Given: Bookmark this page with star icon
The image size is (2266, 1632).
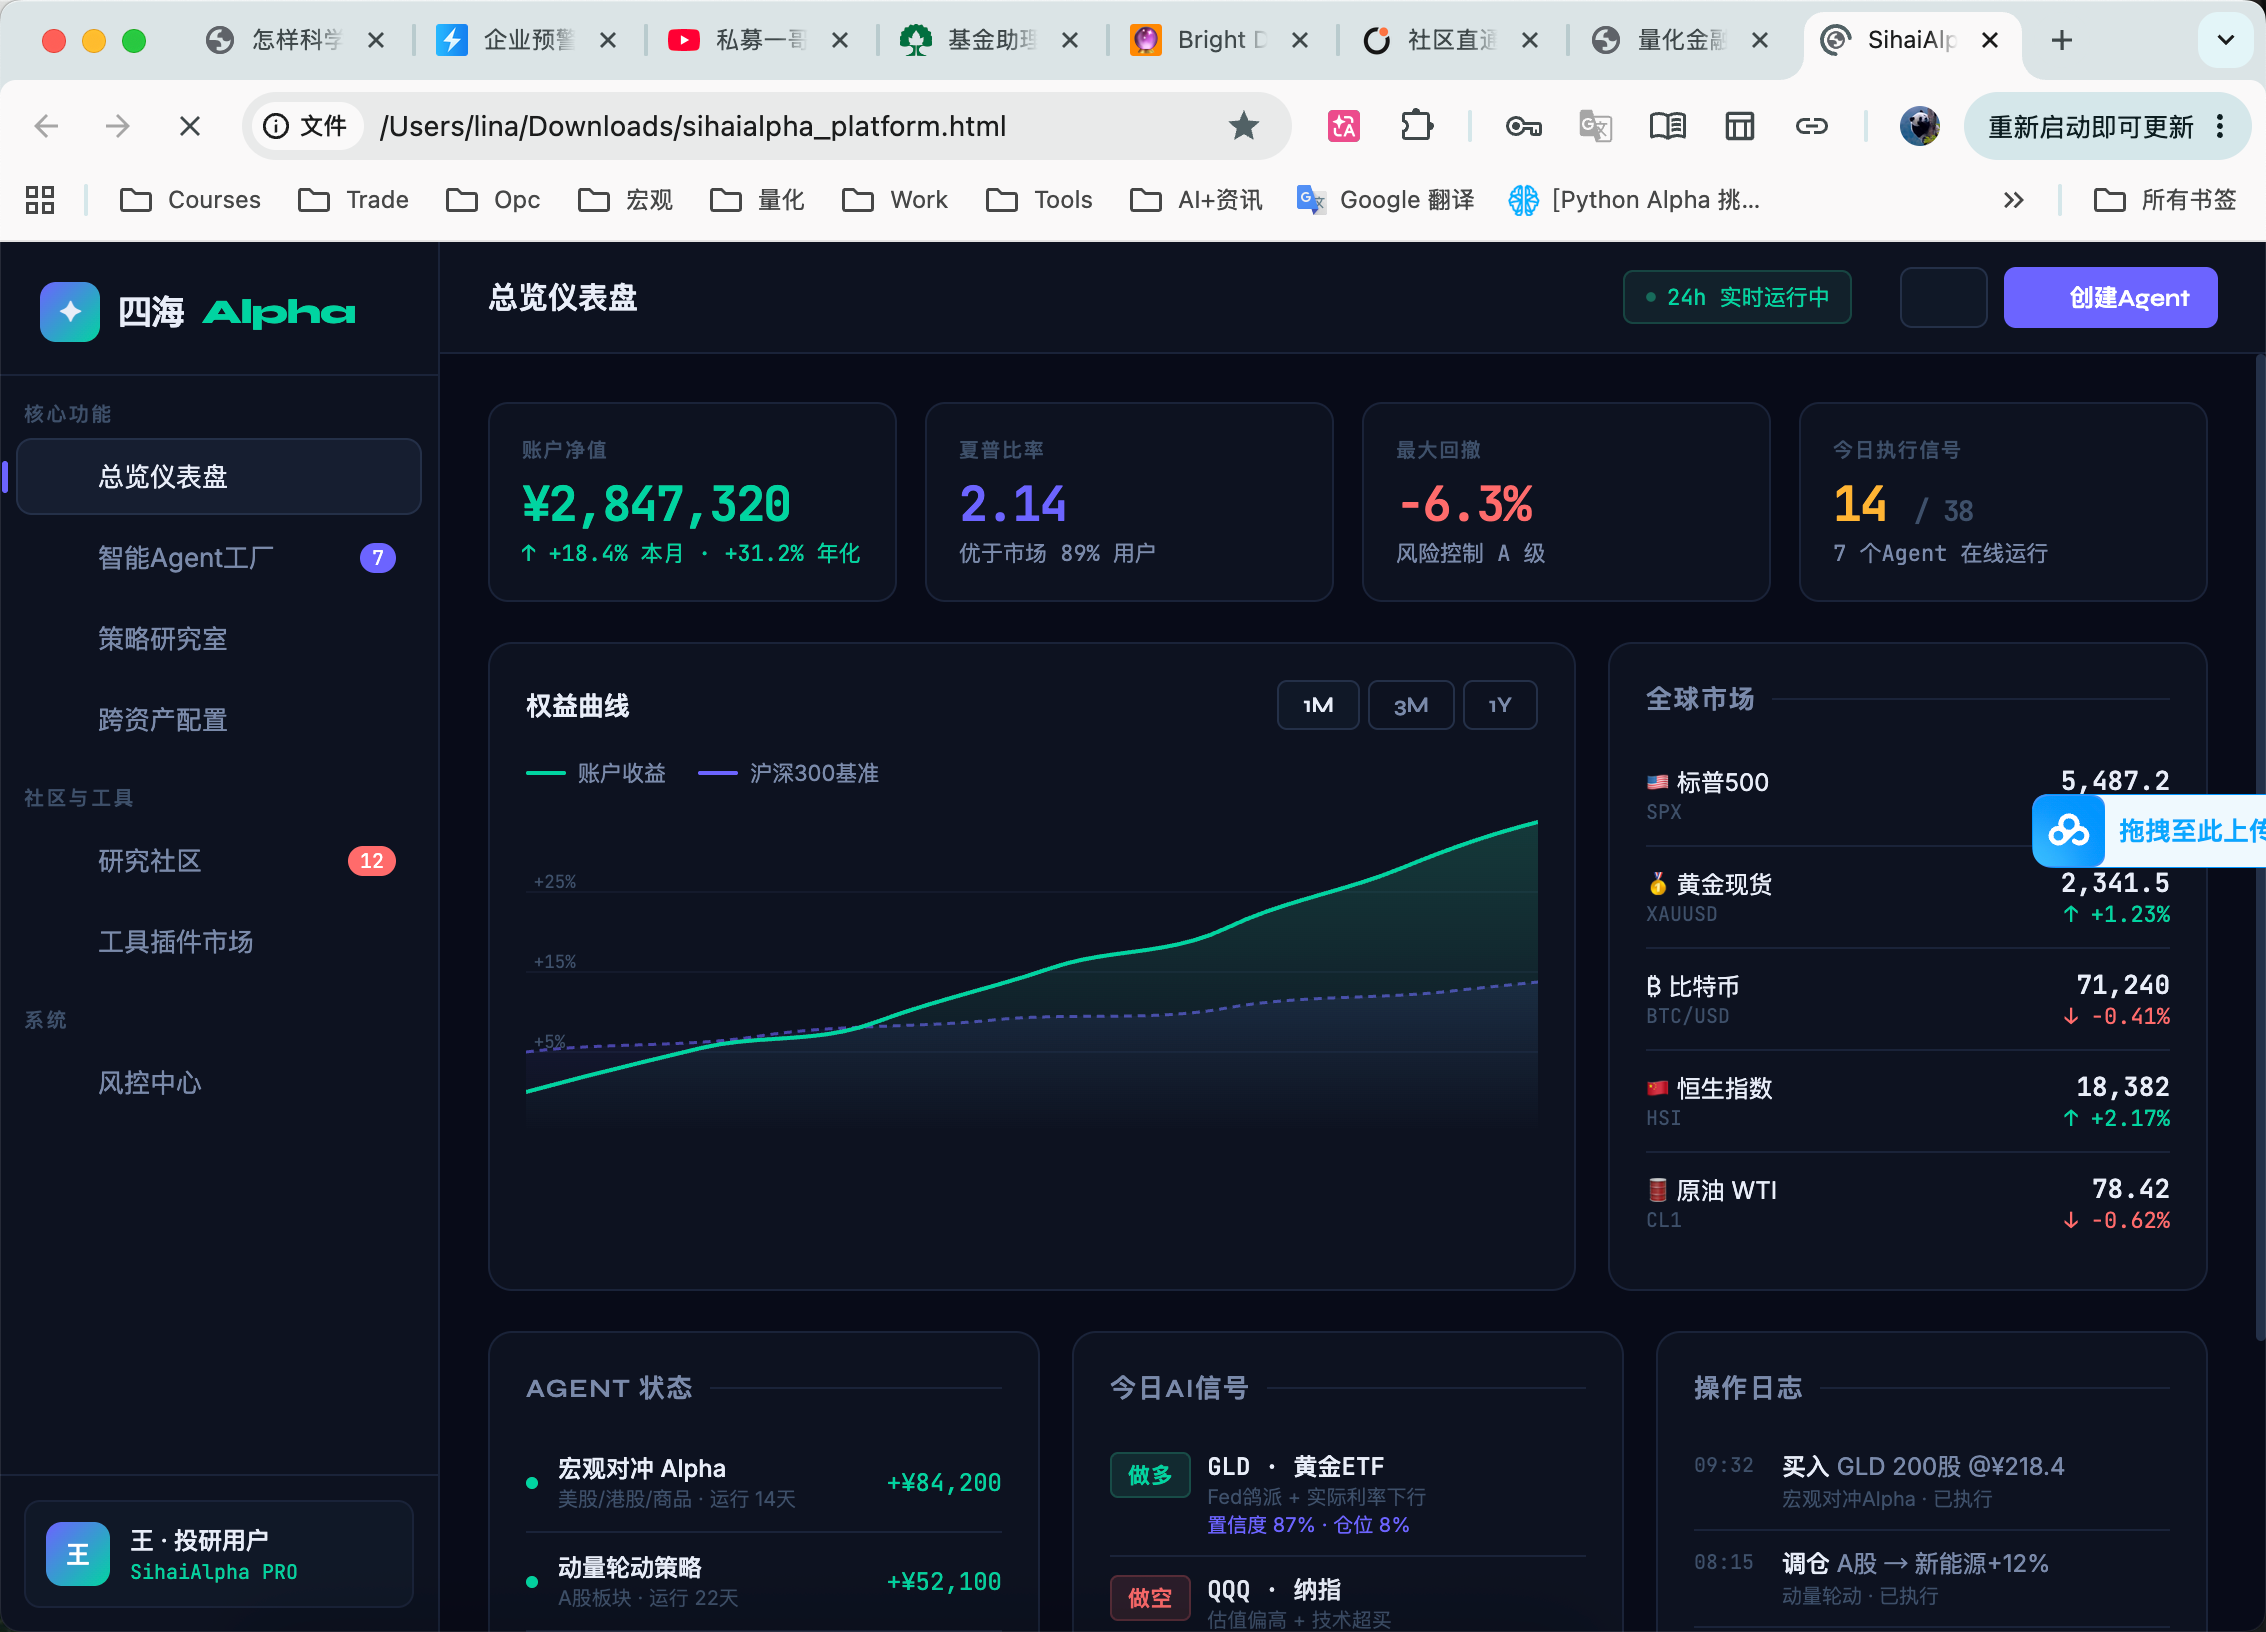Looking at the screenshot, I should (x=1243, y=126).
